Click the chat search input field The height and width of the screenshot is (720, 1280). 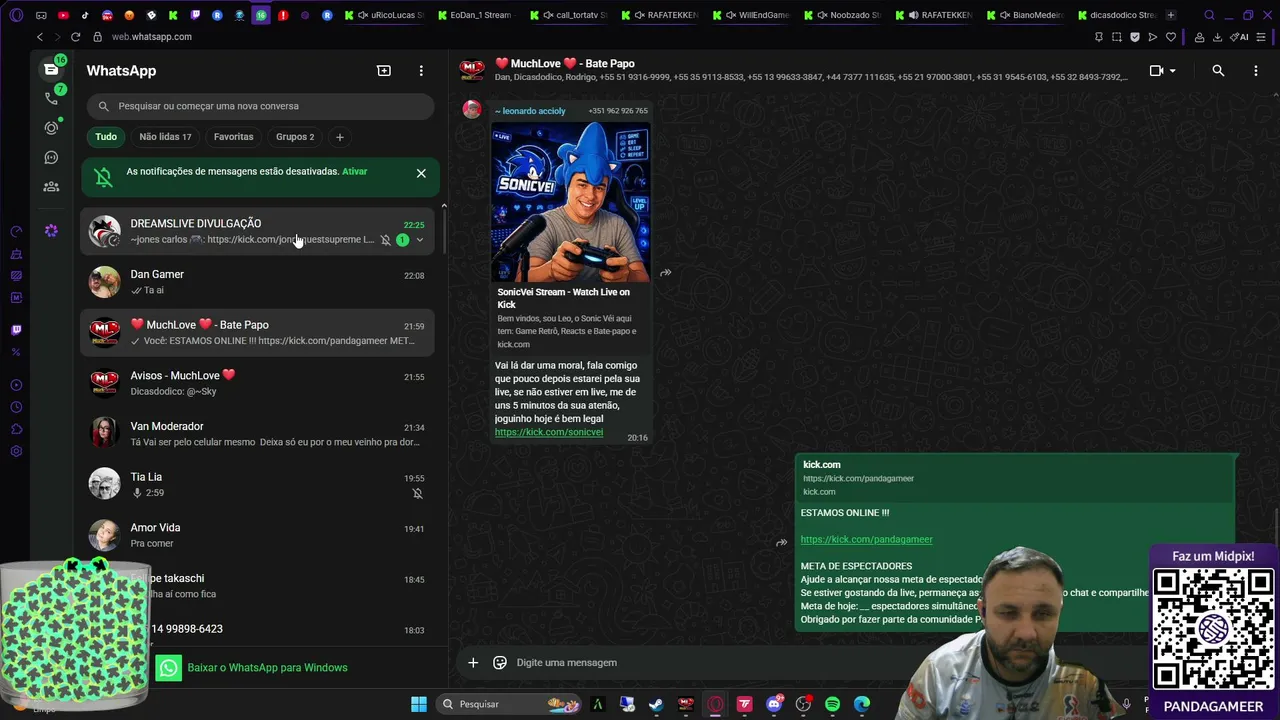(x=260, y=106)
